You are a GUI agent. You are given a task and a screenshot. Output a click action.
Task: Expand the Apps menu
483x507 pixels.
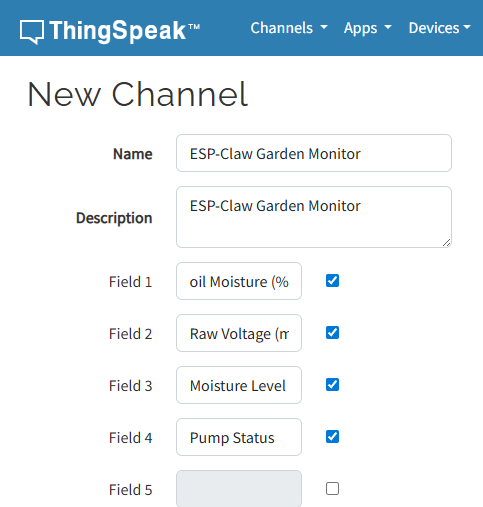368,28
